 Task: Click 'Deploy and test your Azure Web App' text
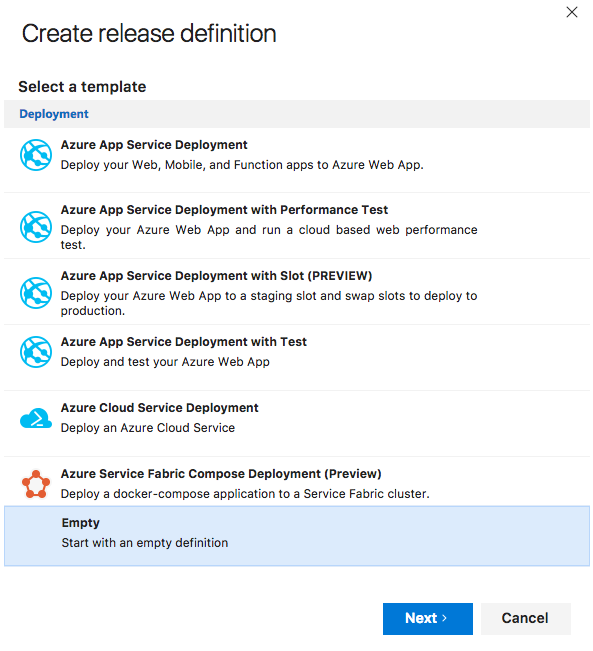coord(165,362)
